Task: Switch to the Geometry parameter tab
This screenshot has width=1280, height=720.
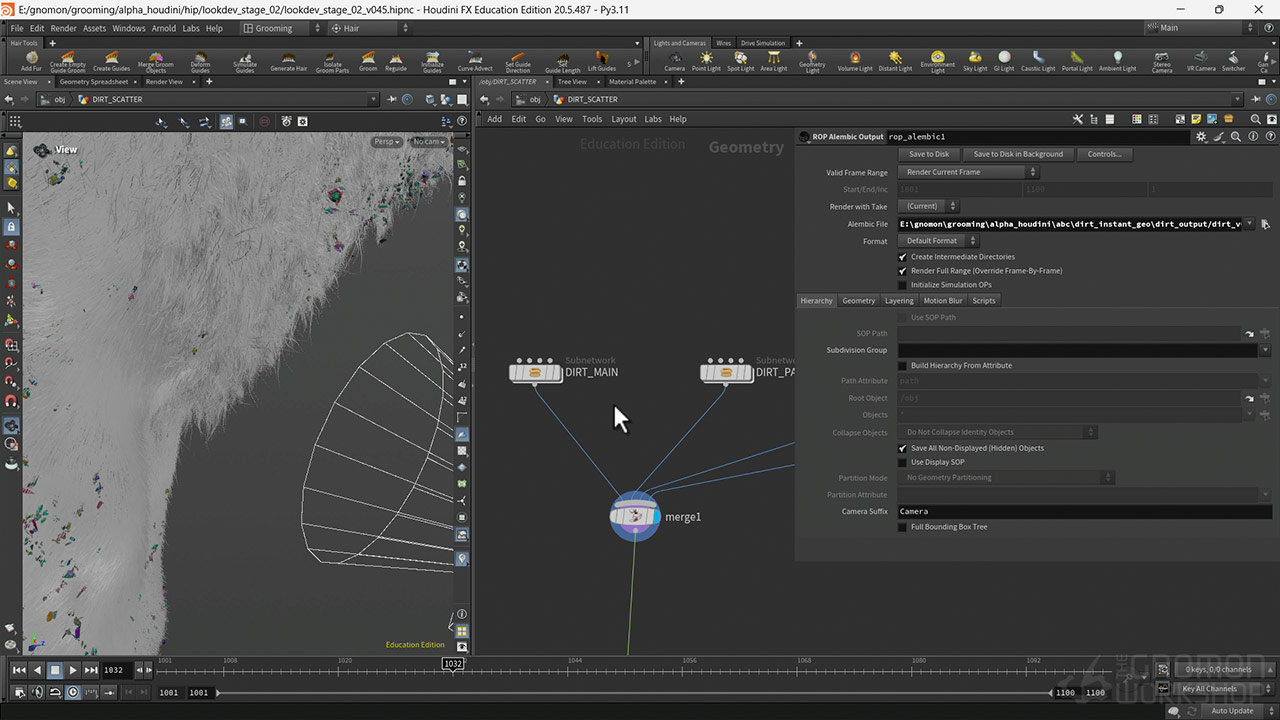Action: (858, 301)
